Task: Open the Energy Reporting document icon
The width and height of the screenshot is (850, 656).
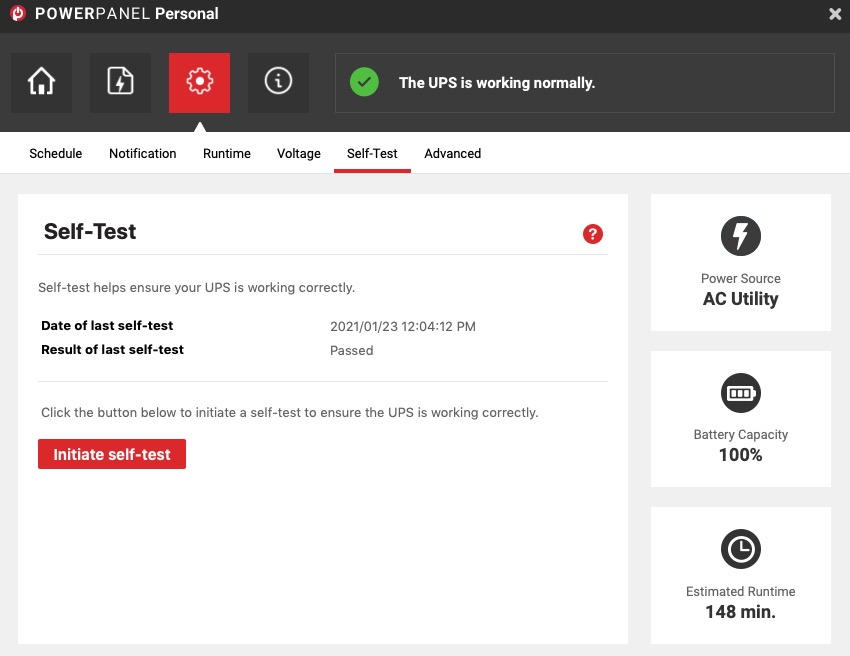Action: click(x=120, y=82)
